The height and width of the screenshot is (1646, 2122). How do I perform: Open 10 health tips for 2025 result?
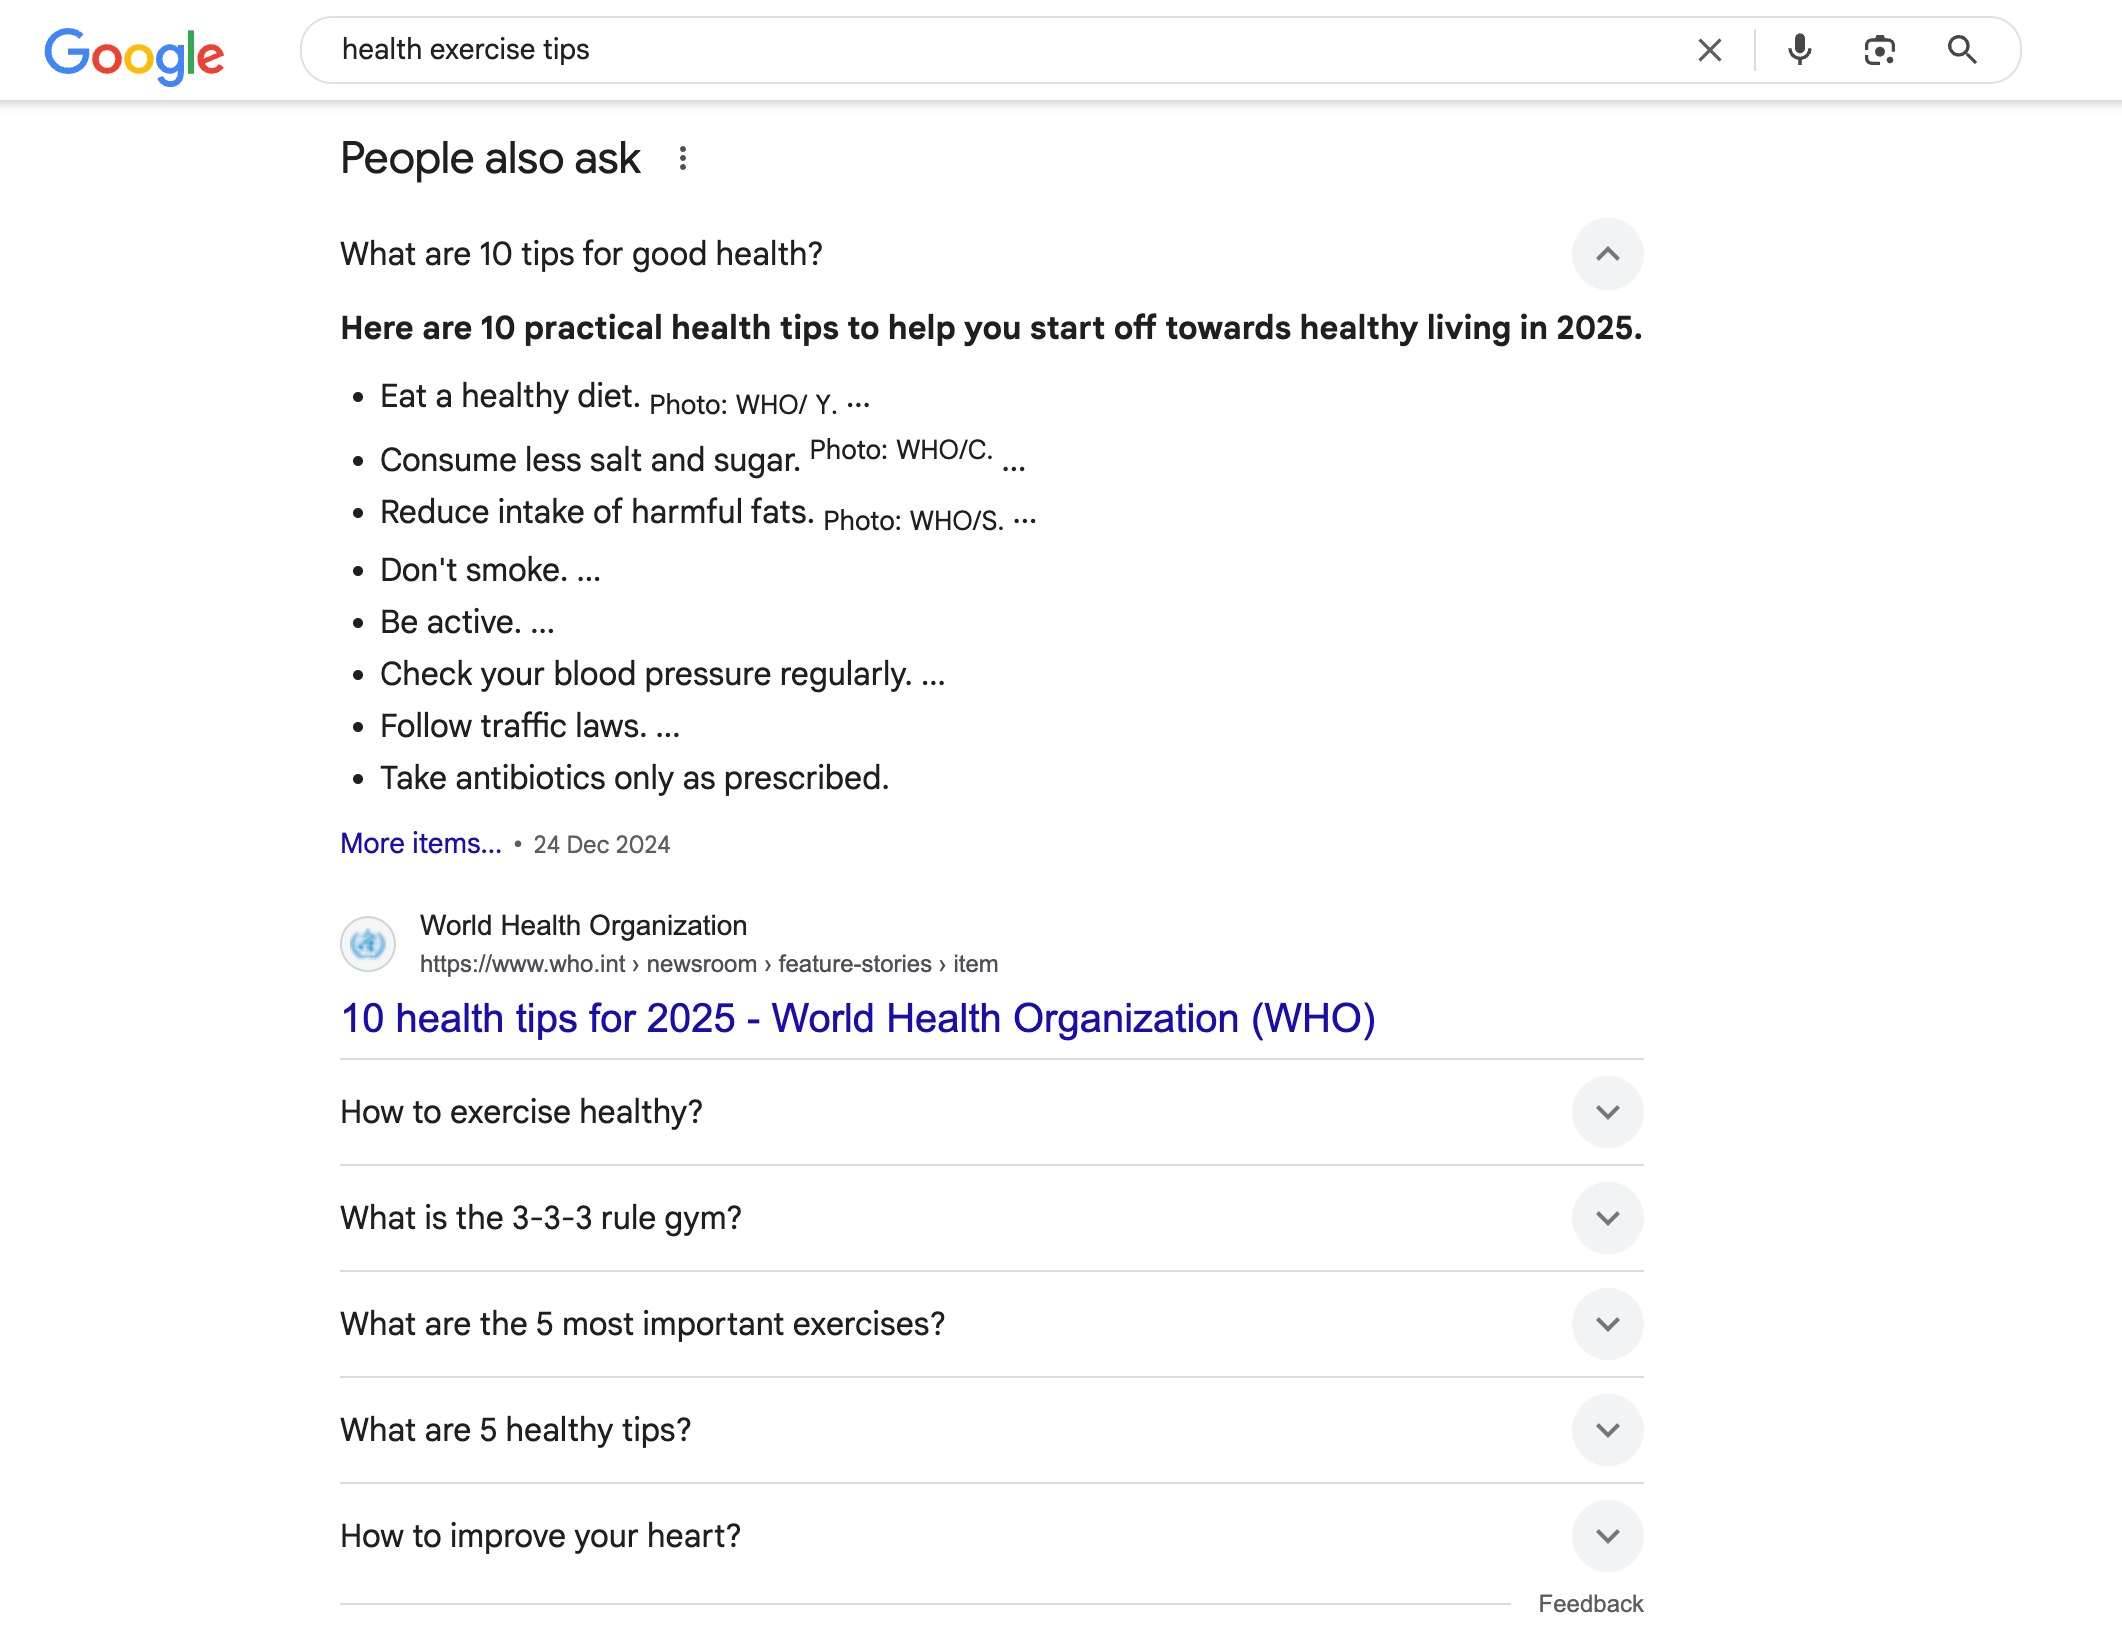click(x=858, y=1019)
